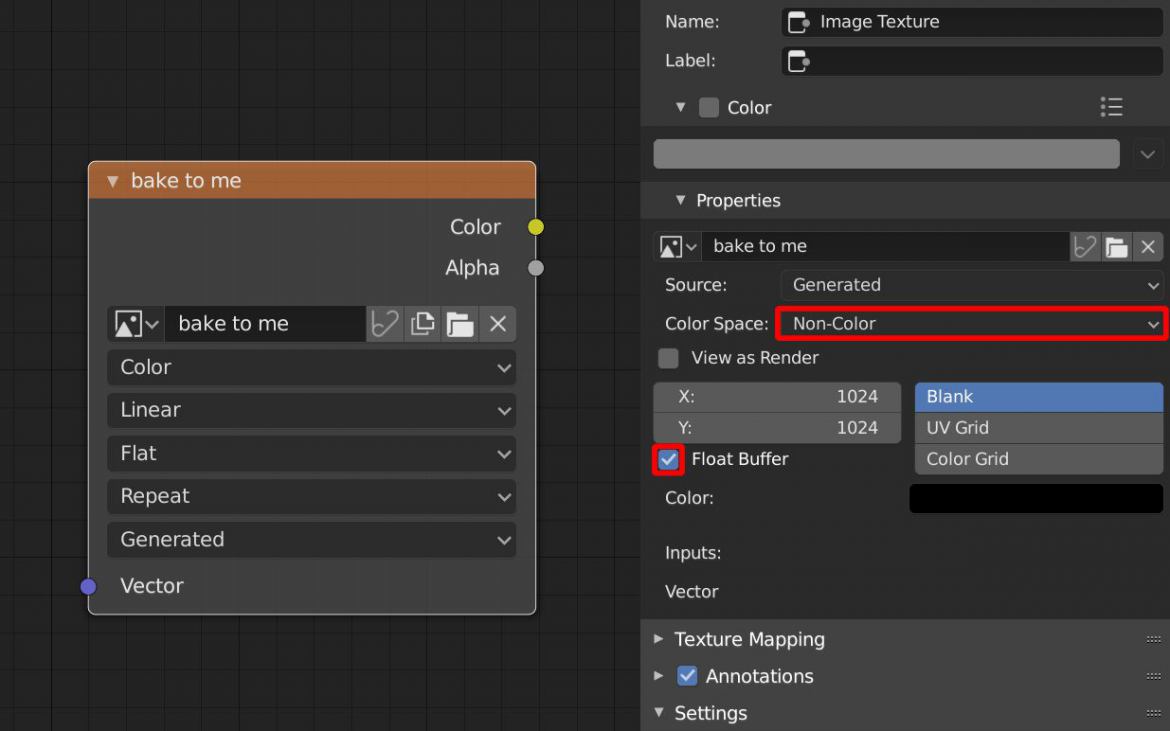This screenshot has height=731, width=1170.
Task: Click the fake user icon in the node
Action: point(385,324)
